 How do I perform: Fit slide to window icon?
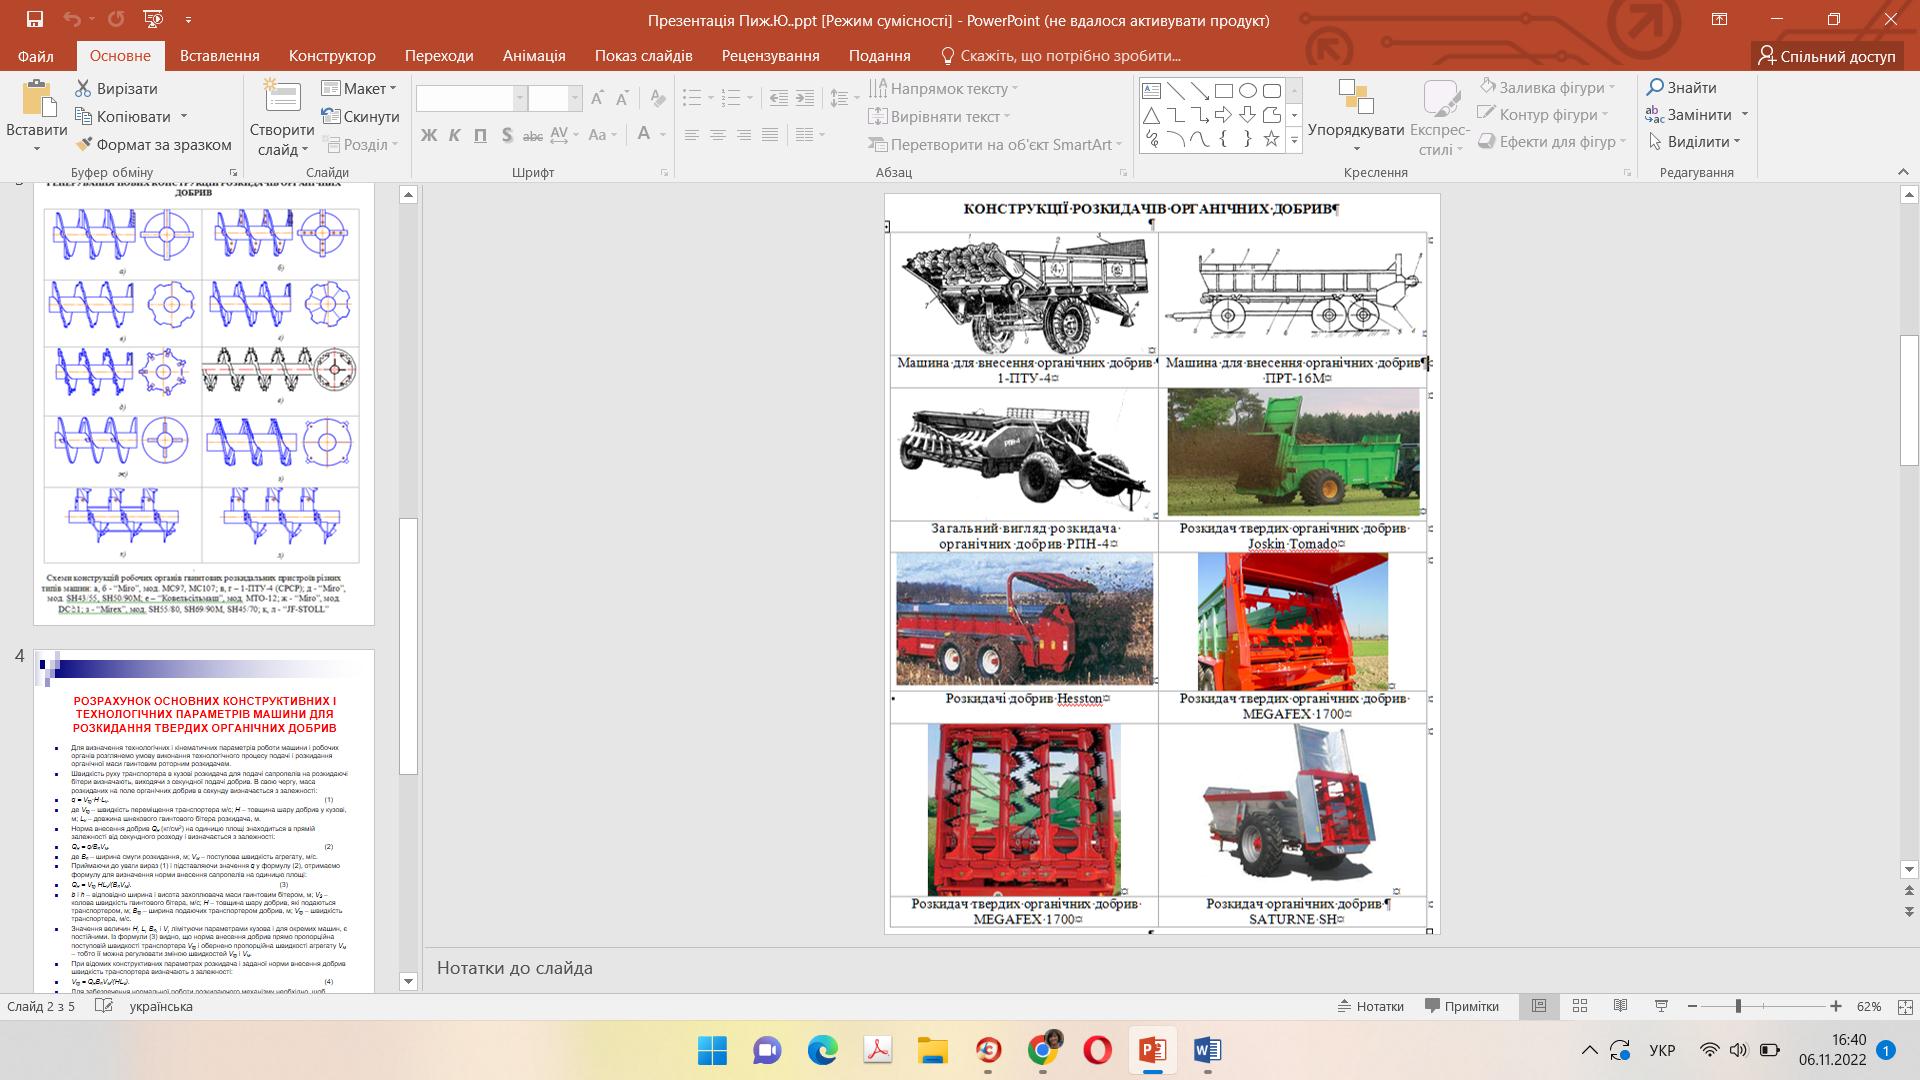pos(1904,1006)
